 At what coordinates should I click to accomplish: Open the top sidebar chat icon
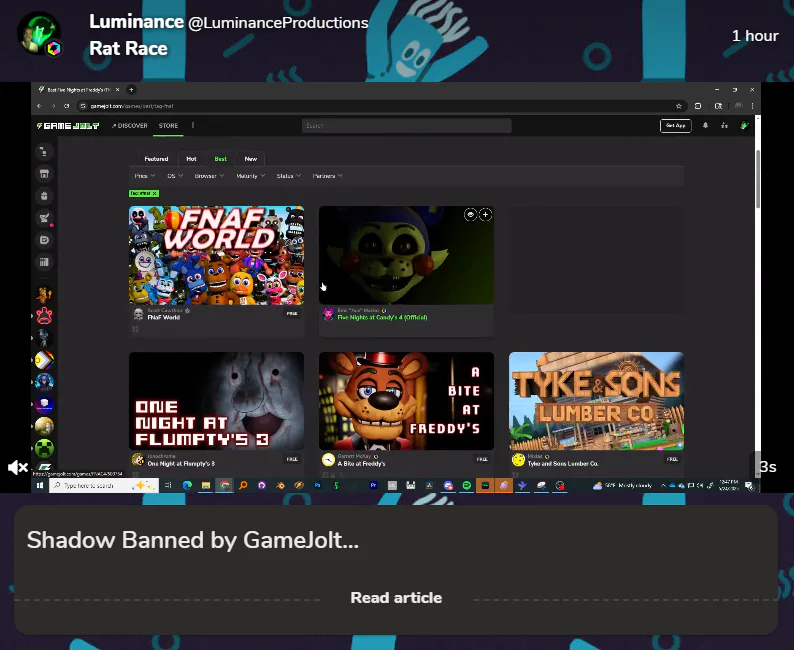point(44,151)
